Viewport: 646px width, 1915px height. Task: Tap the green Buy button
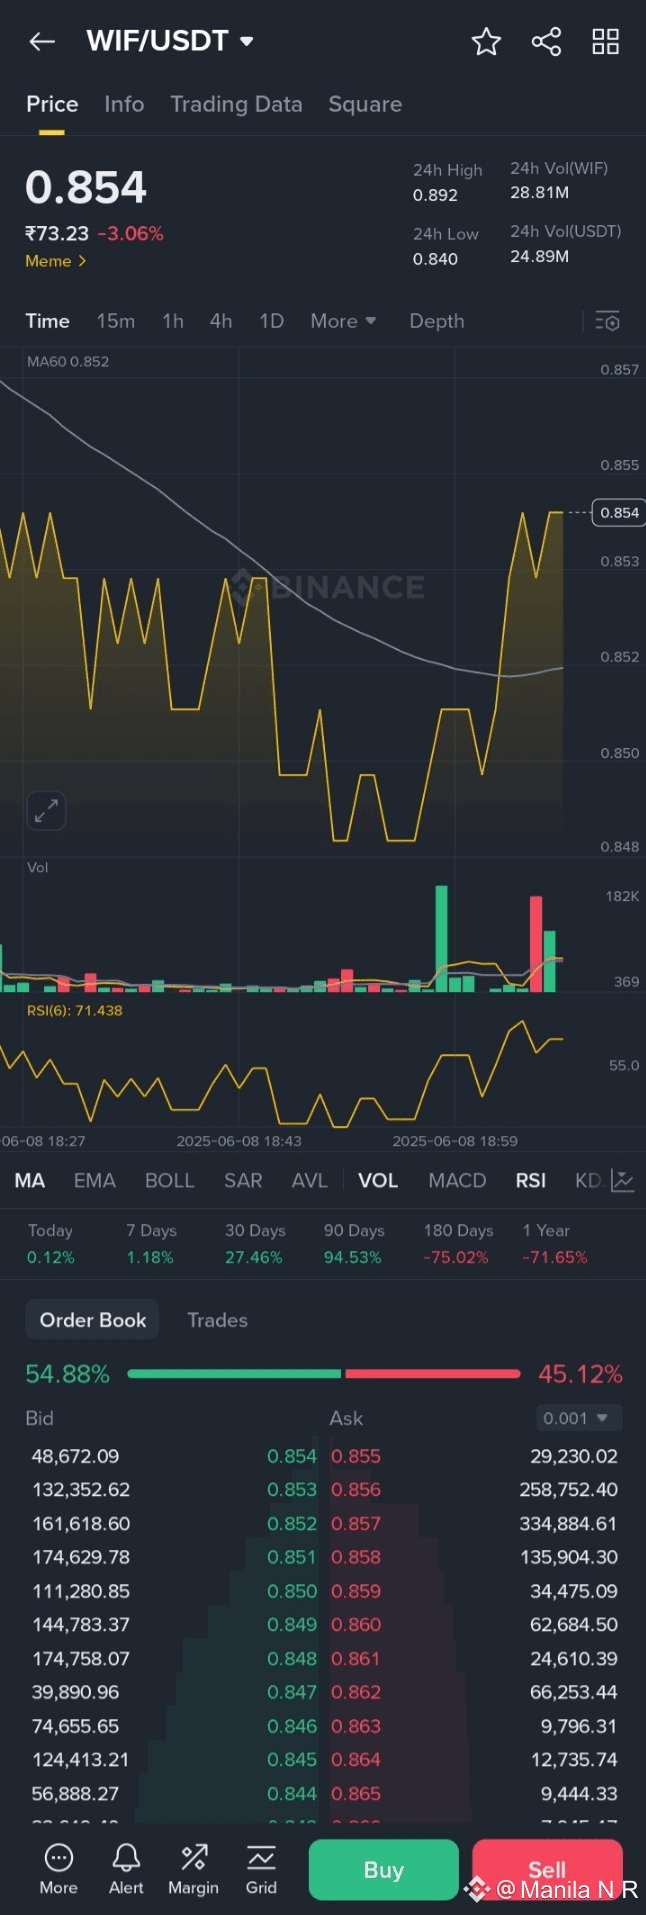click(x=384, y=1870)
